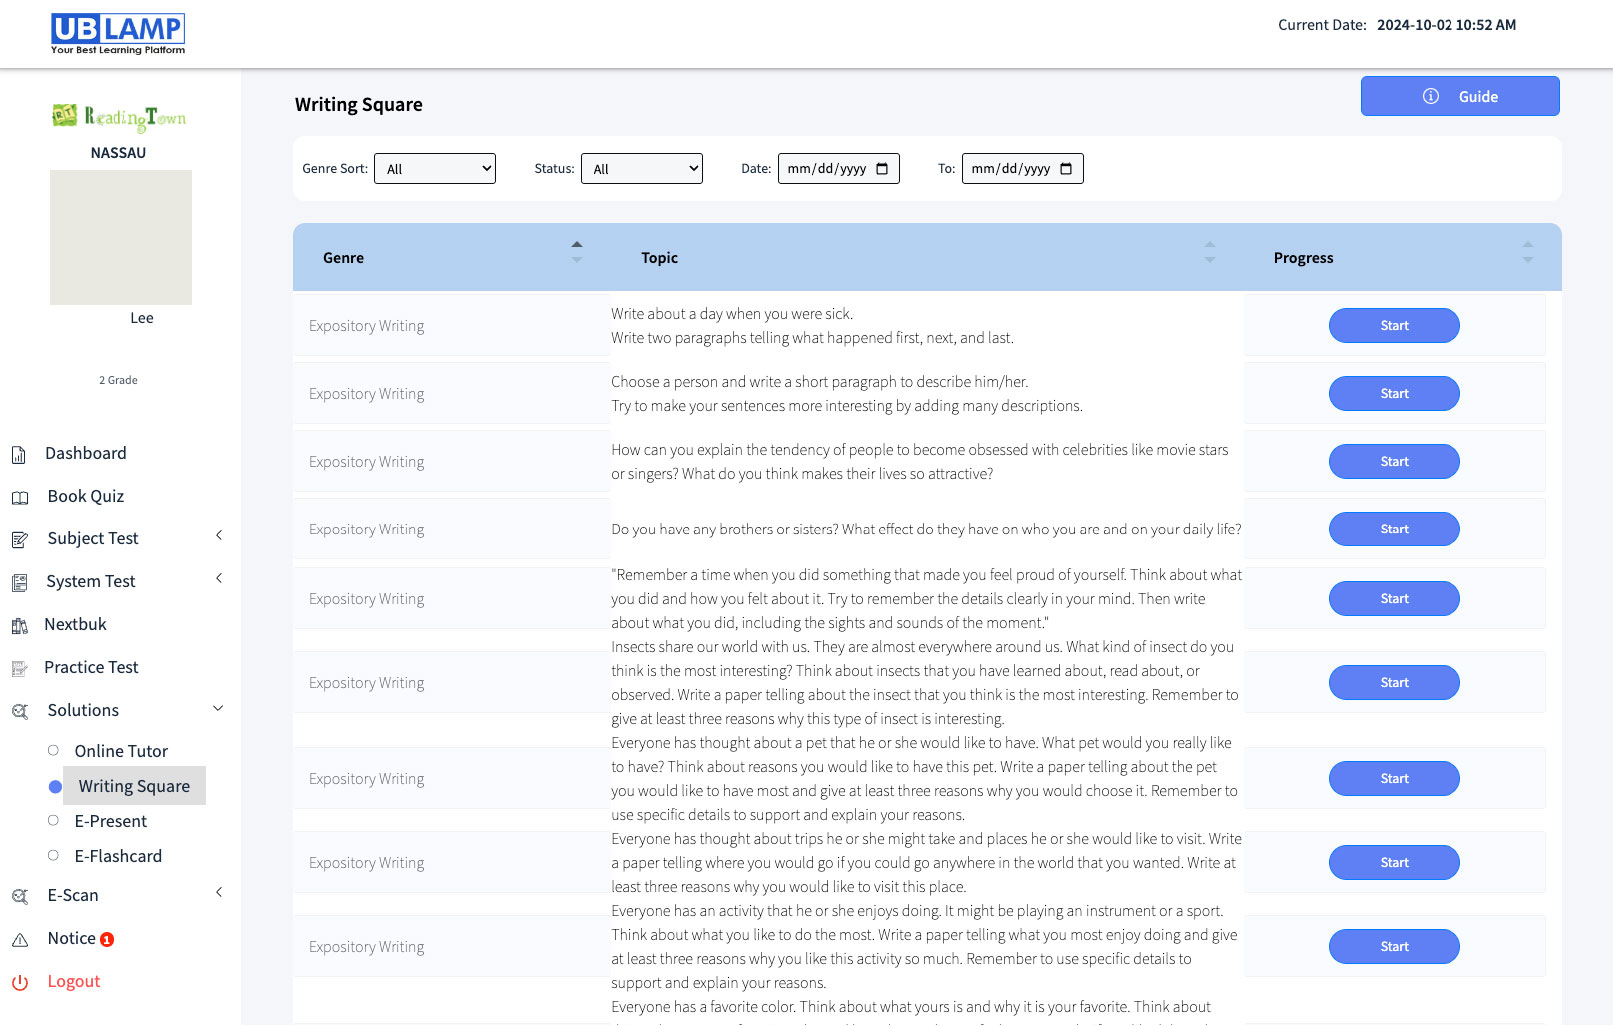This screenshot has width=1613, height=1026.
Task: Click the Writing Square page heading
Action: 359,105
